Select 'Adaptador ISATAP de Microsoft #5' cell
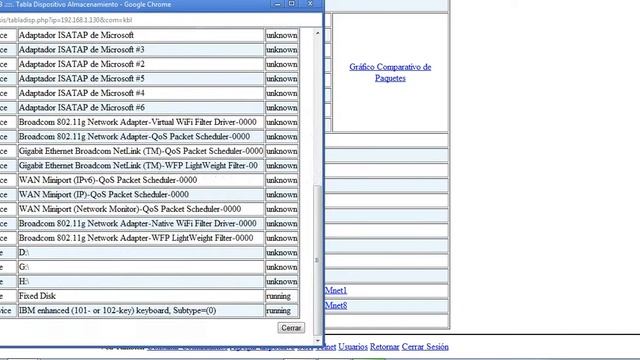The image size is (640, 360). tap(141, 79)
